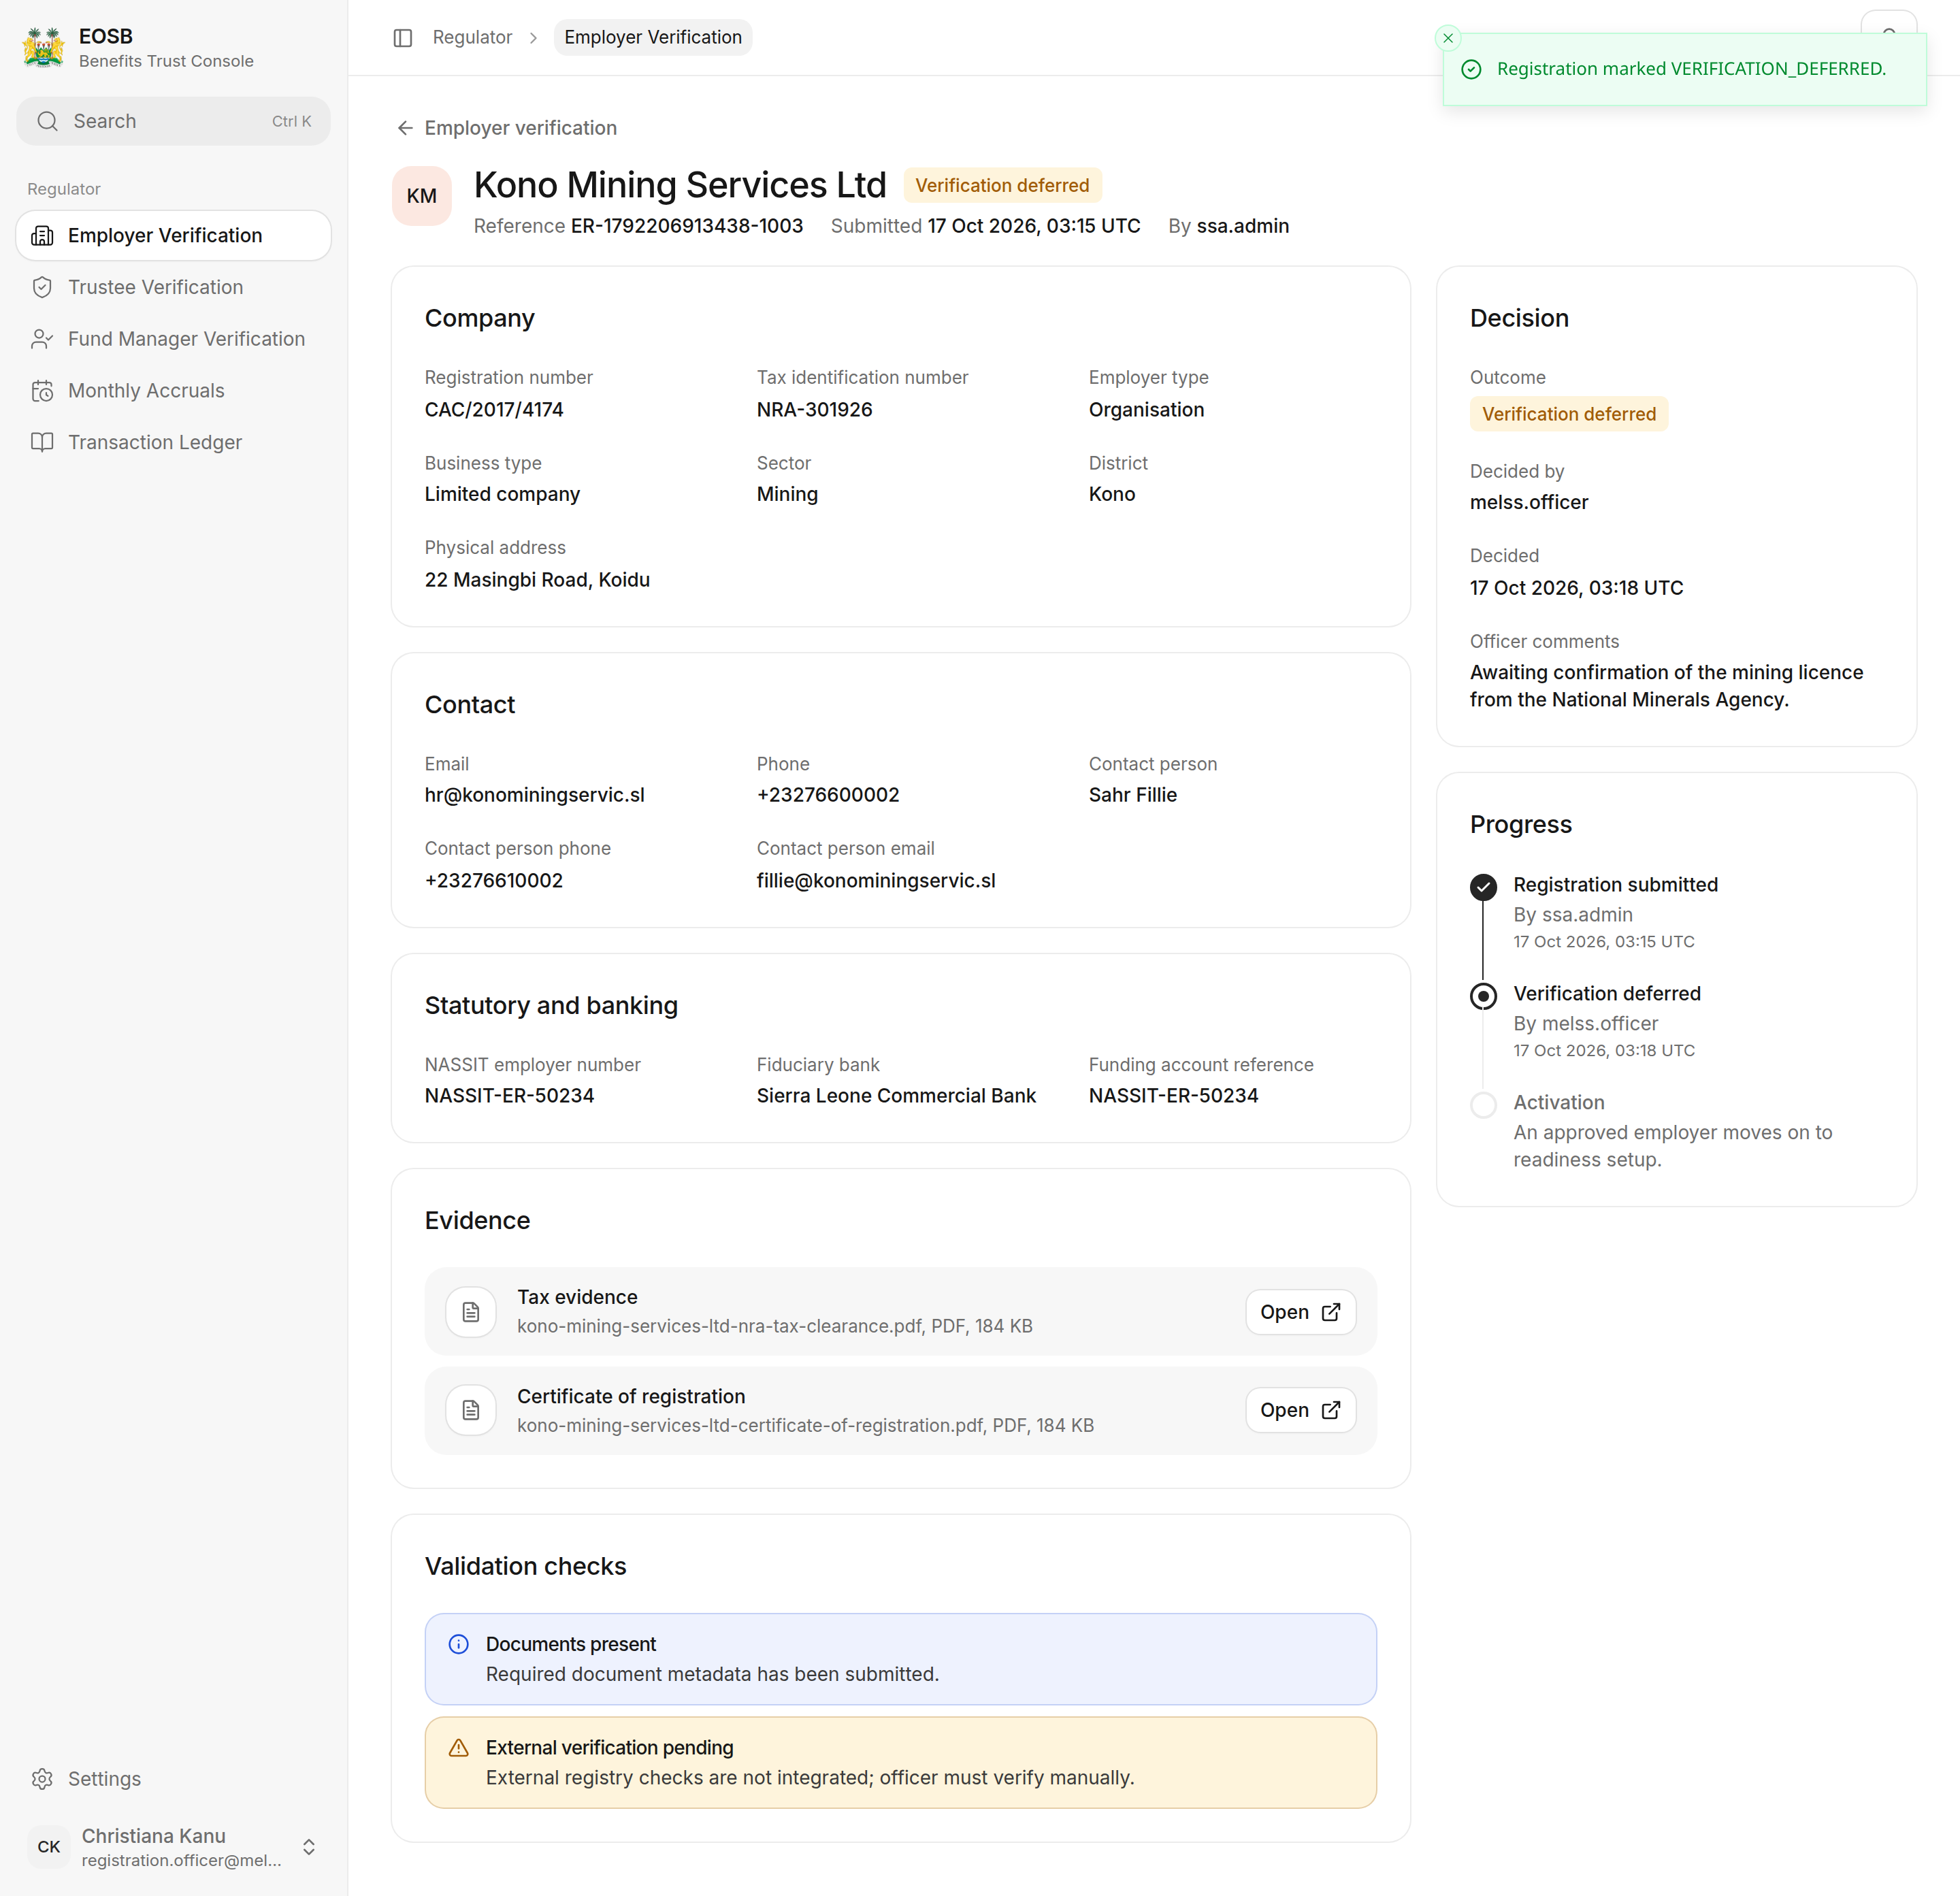
Task: Click the Verification deferred progress step marker
Action: tap(1484, 996)
